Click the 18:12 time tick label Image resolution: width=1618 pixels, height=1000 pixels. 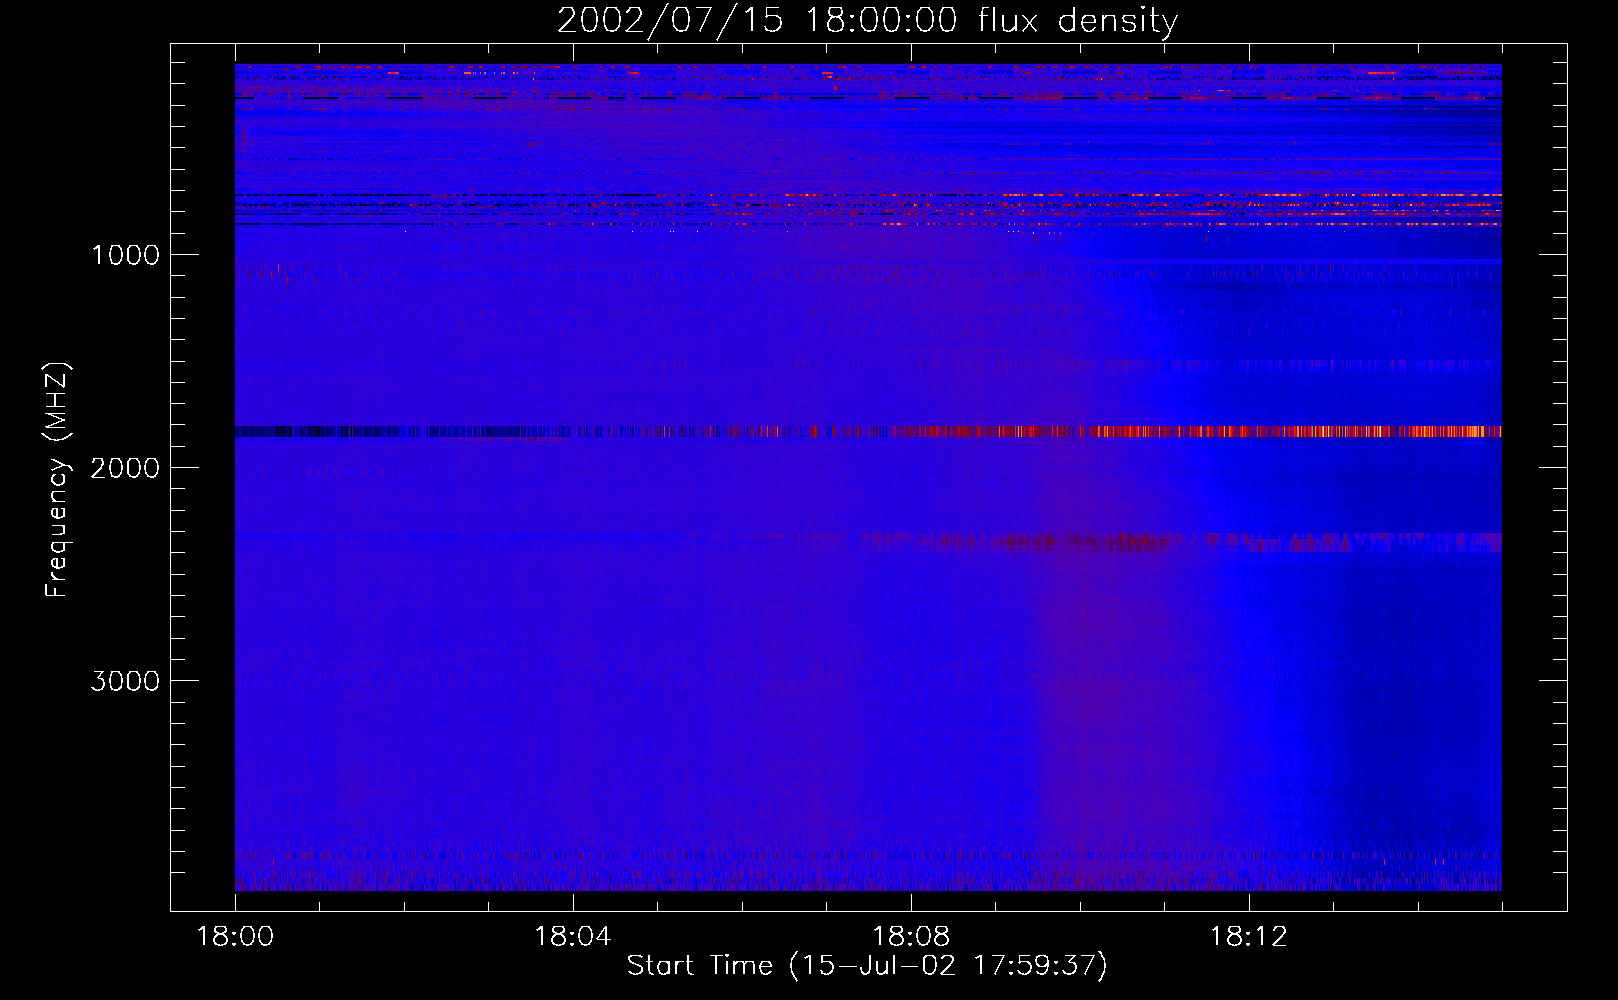point(1248,937)
